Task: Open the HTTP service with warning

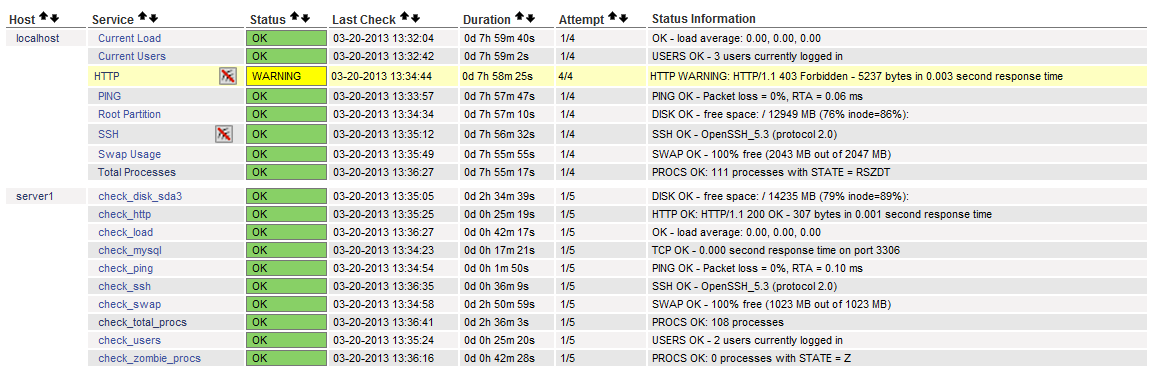Action: point(107,75)
